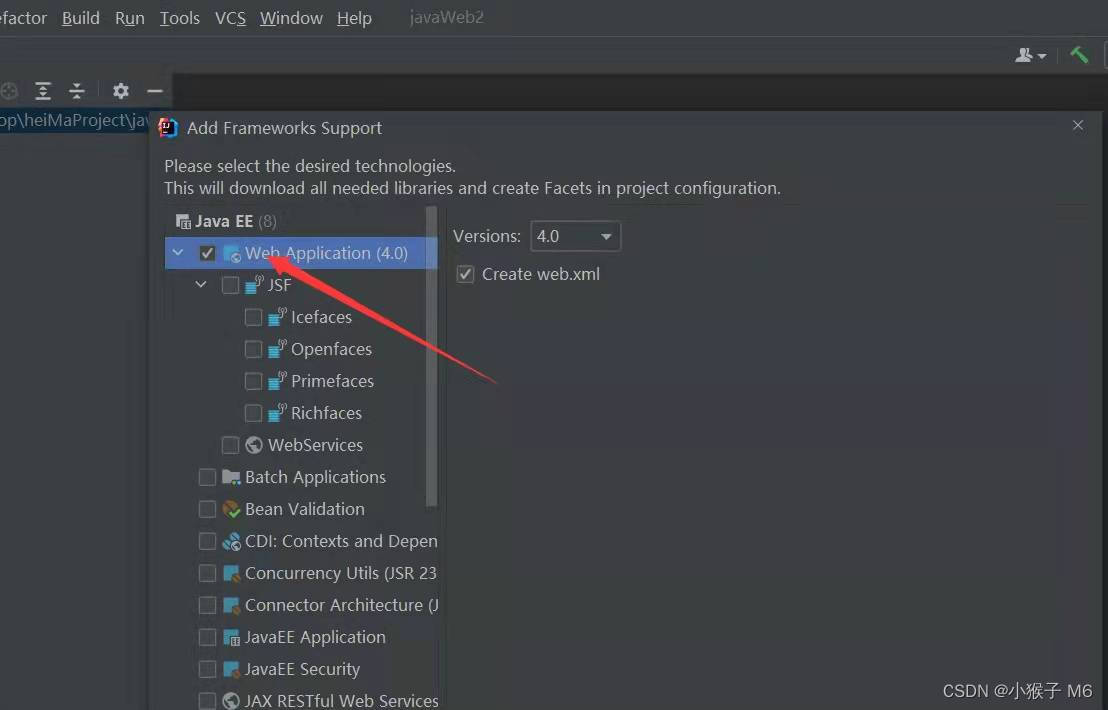Hide the project panel with minus icon
This screenshot has width=1108, height=710.
point(155,90)
